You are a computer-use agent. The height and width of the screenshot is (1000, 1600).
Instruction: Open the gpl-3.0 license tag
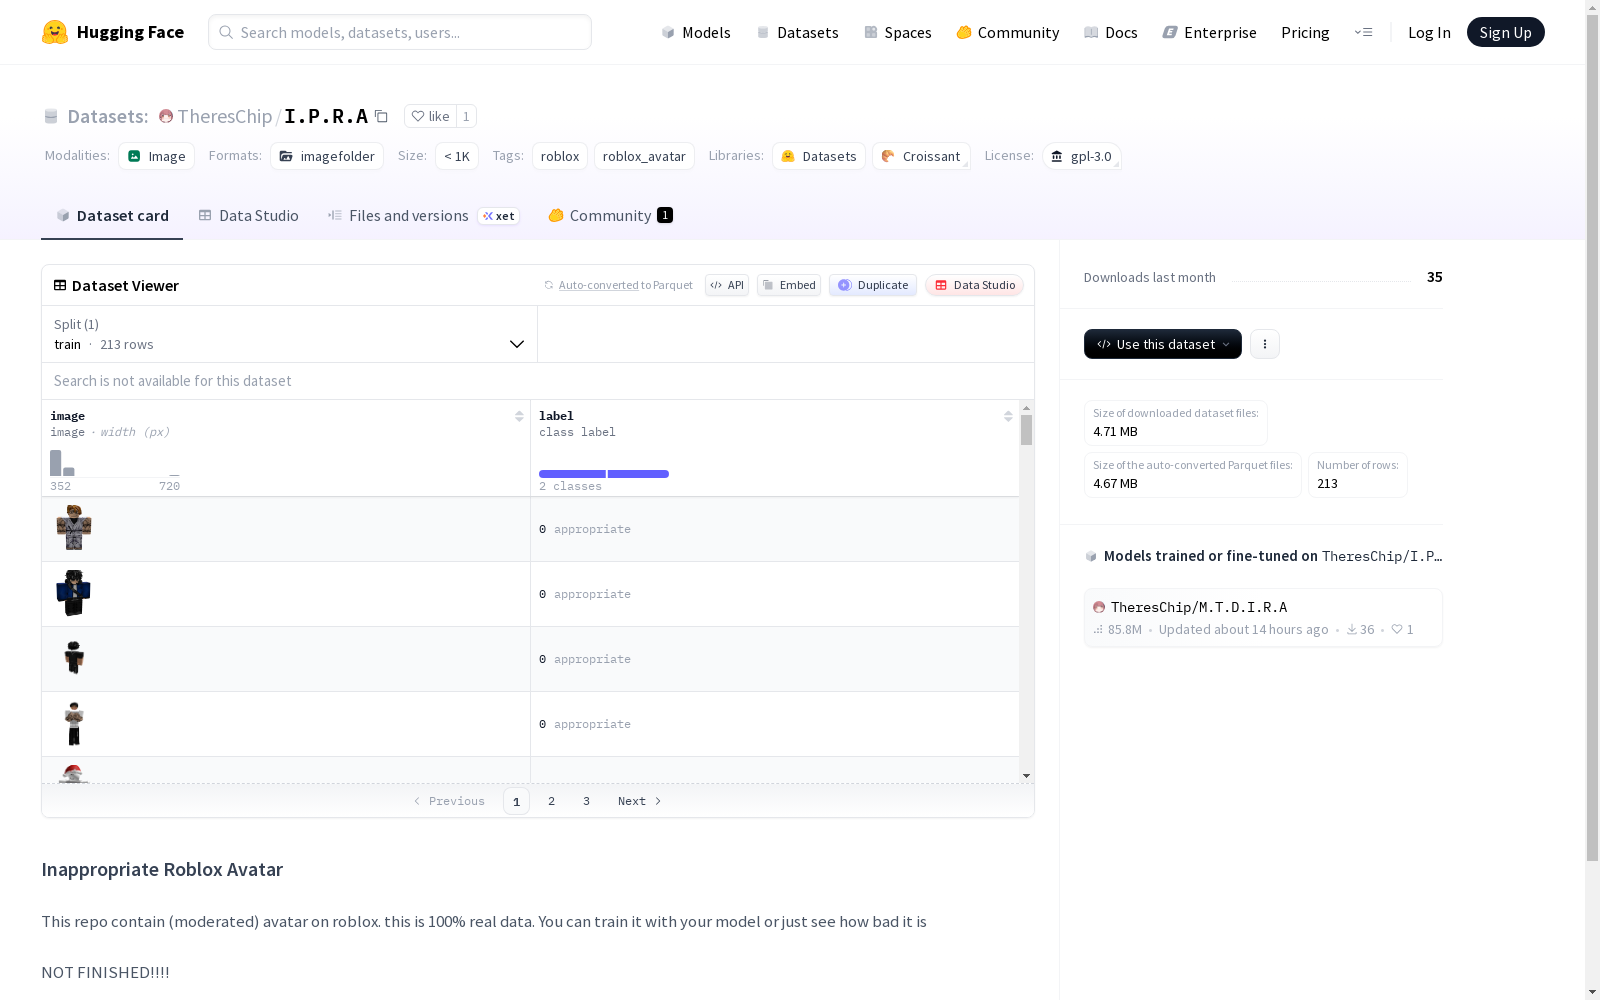pyautogui.click(x=1081, y=156)
